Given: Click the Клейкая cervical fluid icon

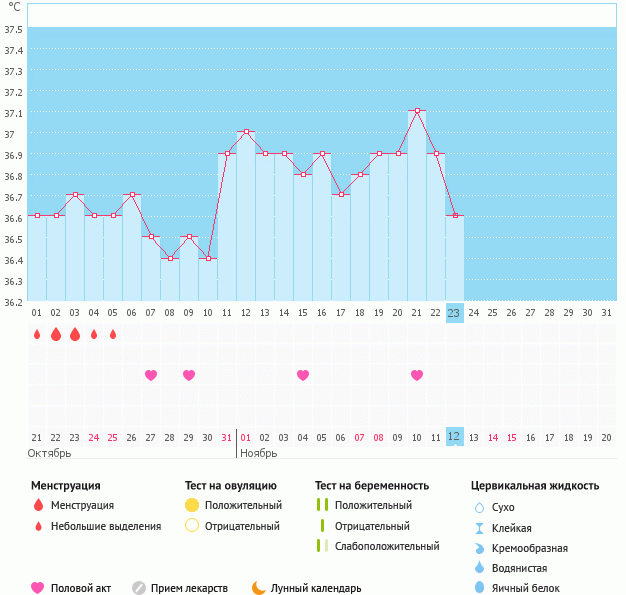Looking at the screenshot, I should pos(479,528).
